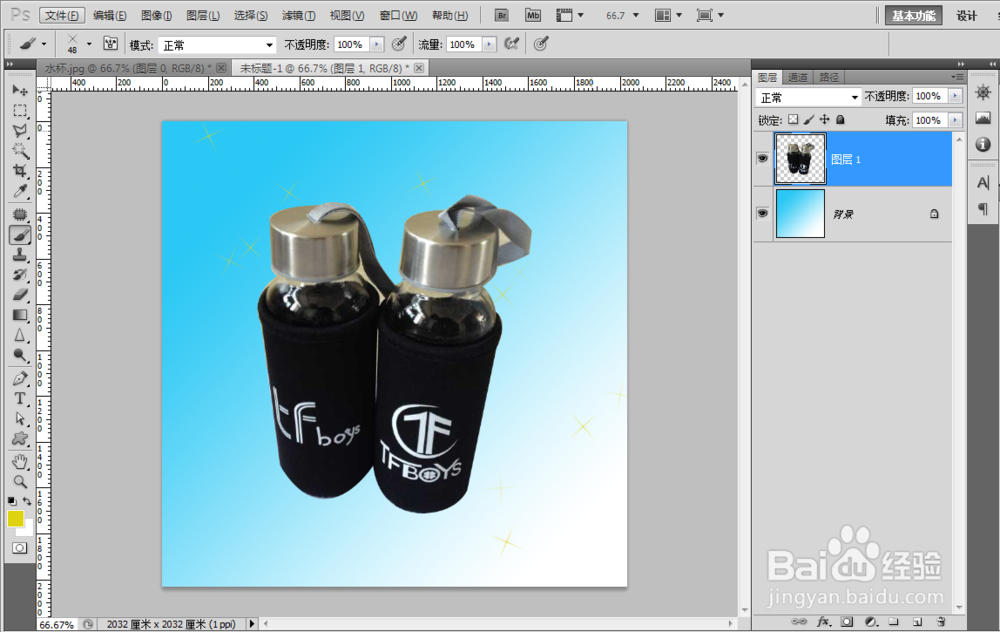Select the History Brush tool
Screen dimensions: 1000x632
tap(20, 275)
